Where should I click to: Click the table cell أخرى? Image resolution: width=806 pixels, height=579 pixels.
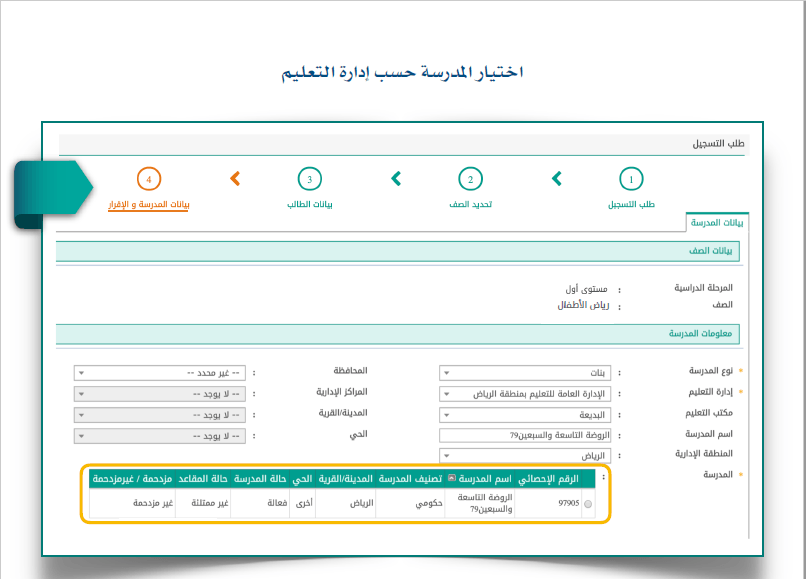click(x=304, y=503)
